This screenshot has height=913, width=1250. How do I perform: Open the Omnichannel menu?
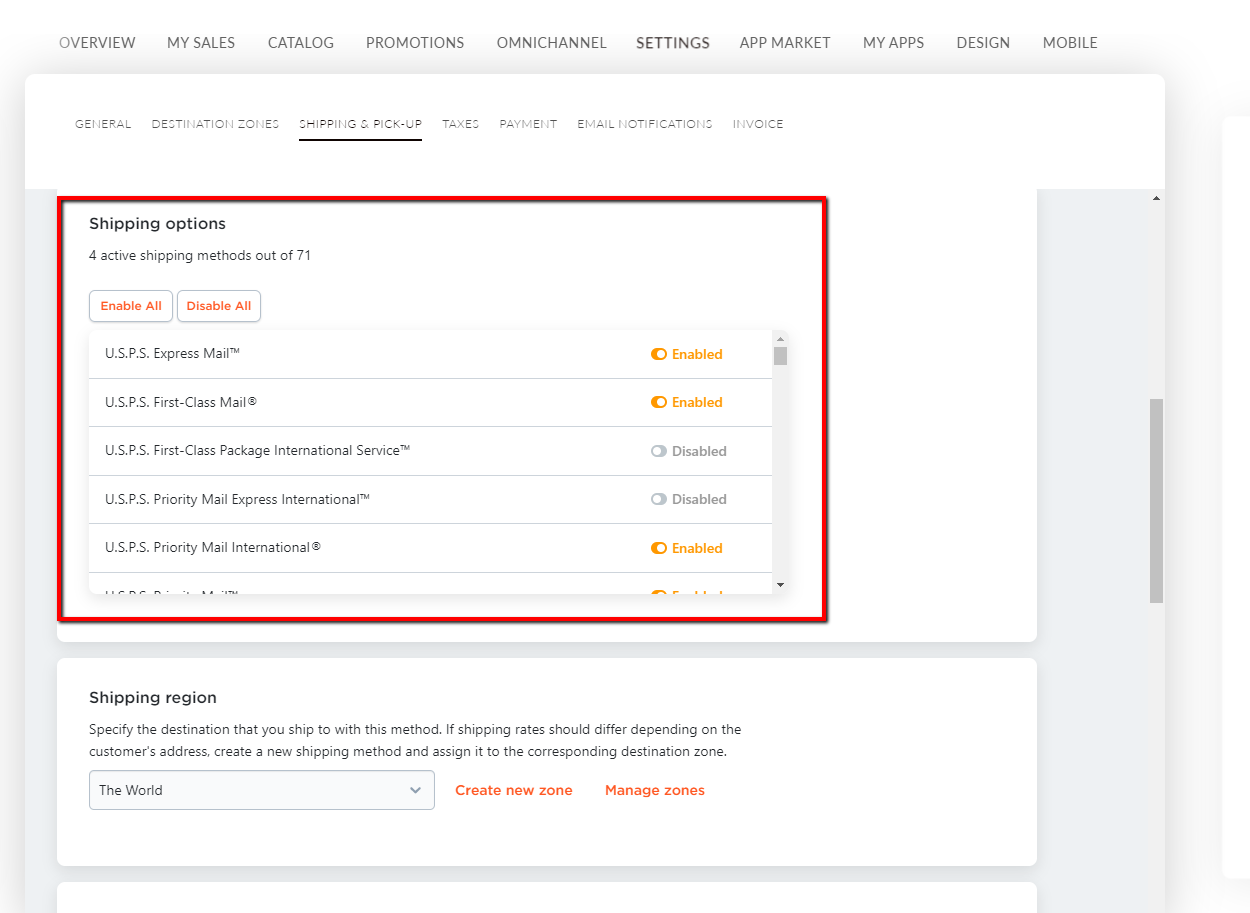pyautogui.click(x=552, y=43)
